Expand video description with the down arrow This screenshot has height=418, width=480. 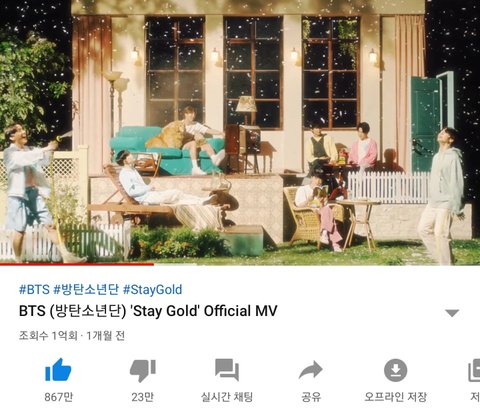tap(452, 313)
